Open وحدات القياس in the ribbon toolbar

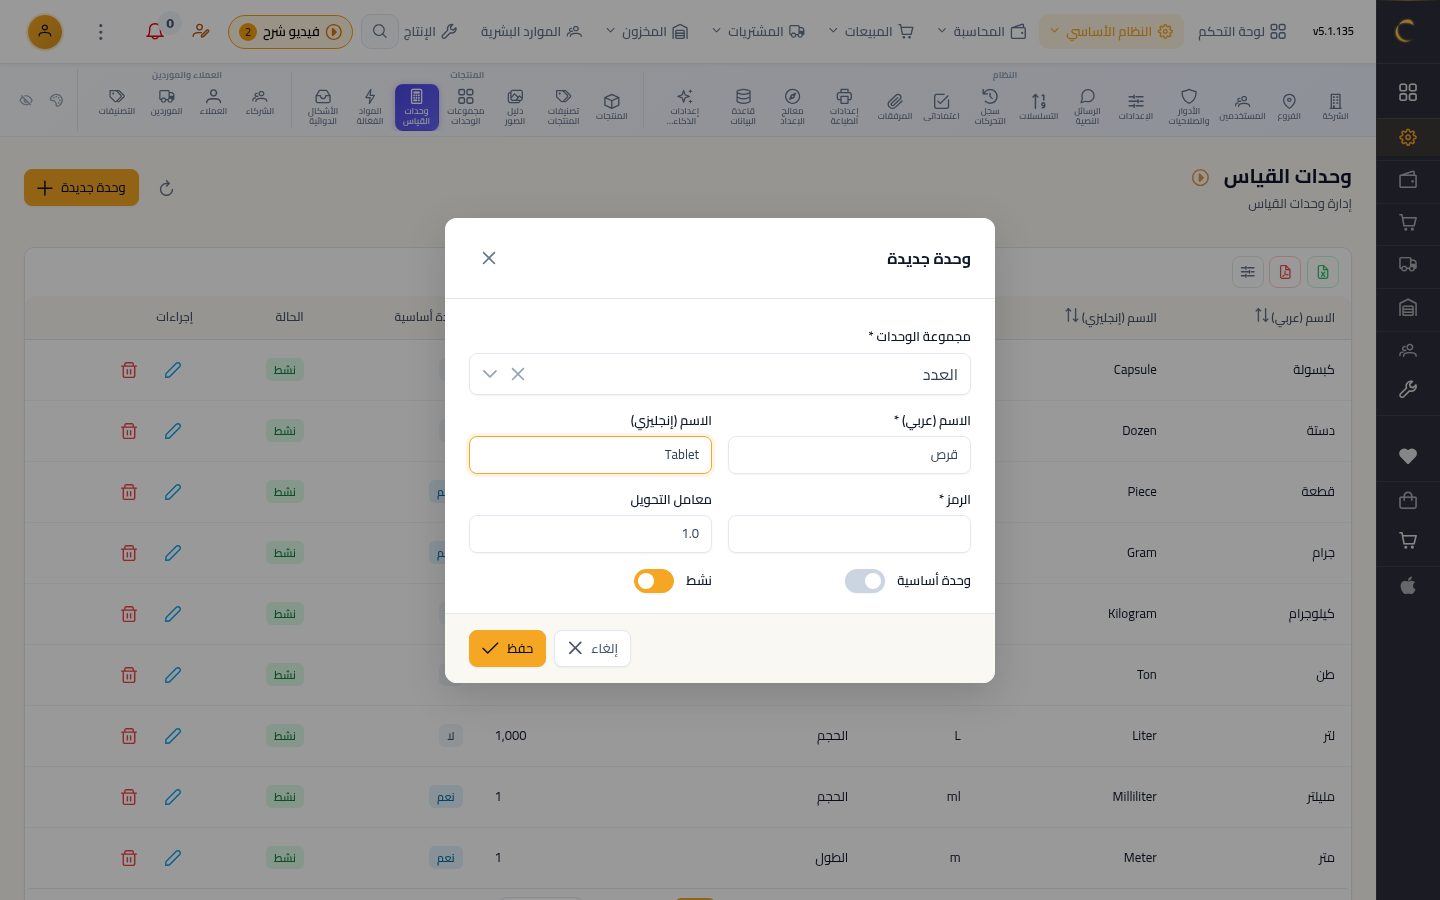coord(417,107)
